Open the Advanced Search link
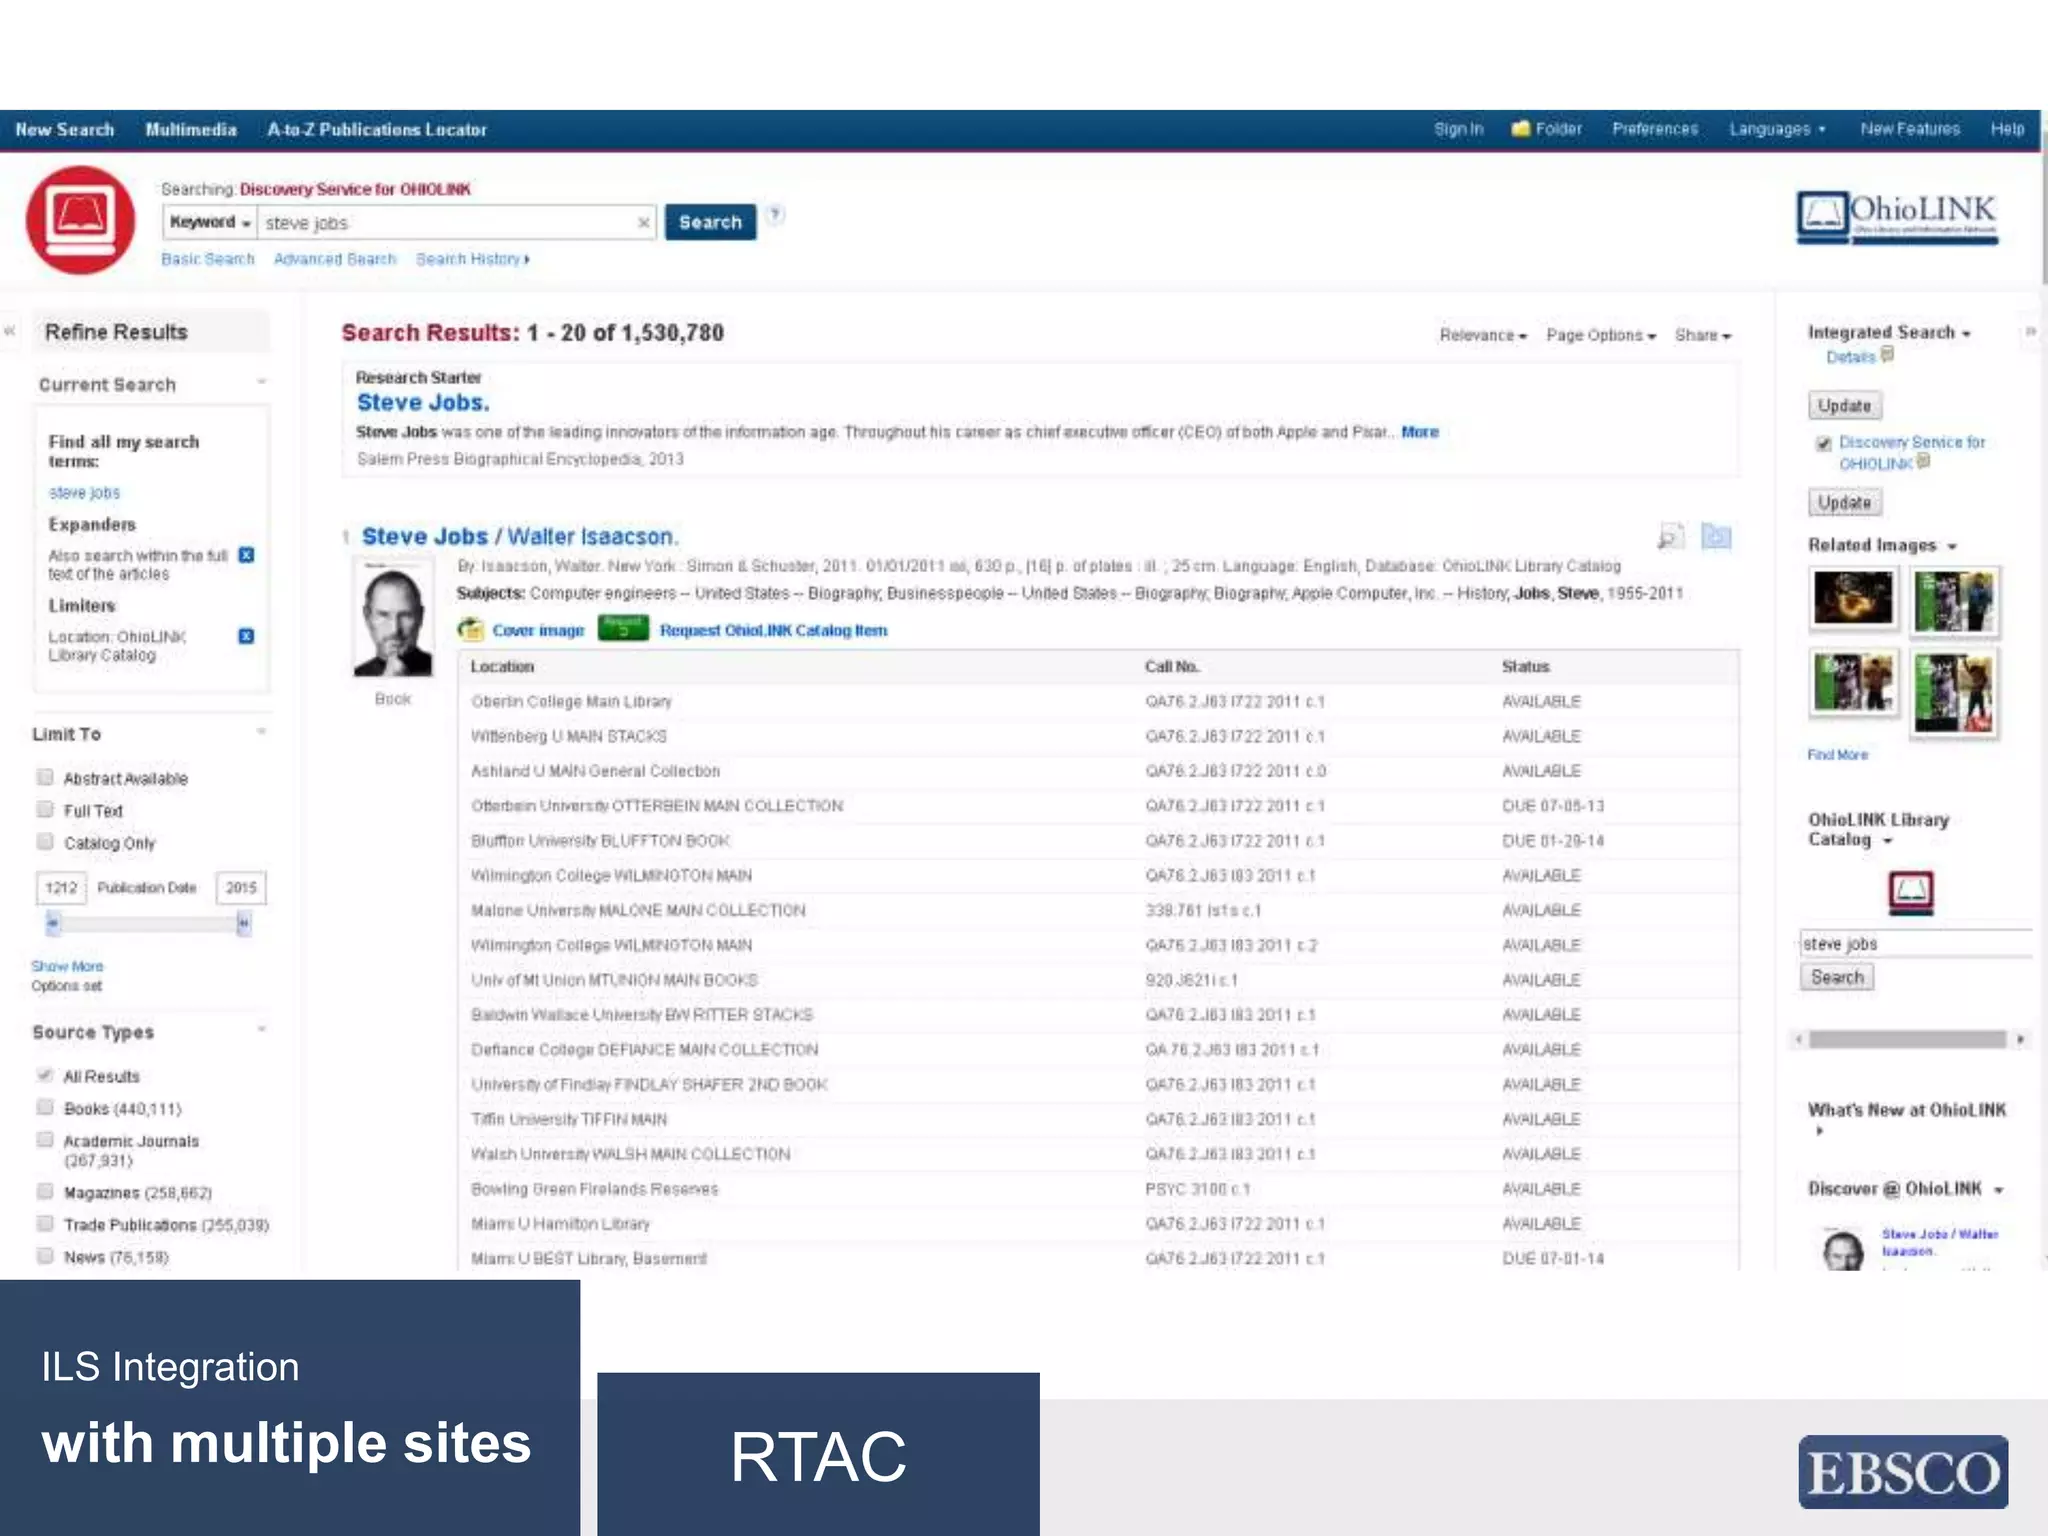The width and height of the screenshot is (2048, 1536). pos(335,259)
